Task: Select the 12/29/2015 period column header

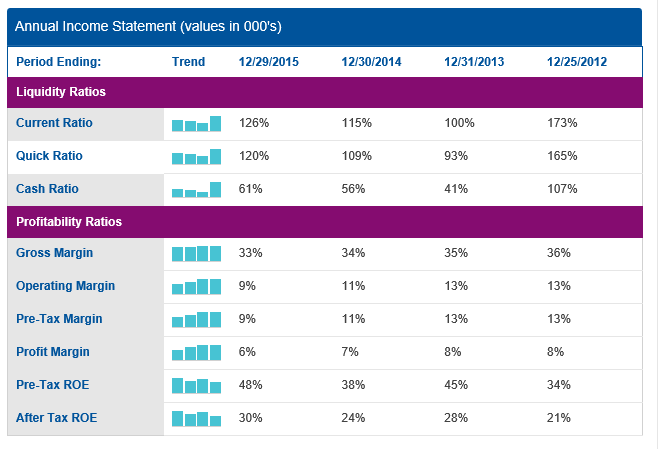Action: pyautogui.click(x=268, y=62)
